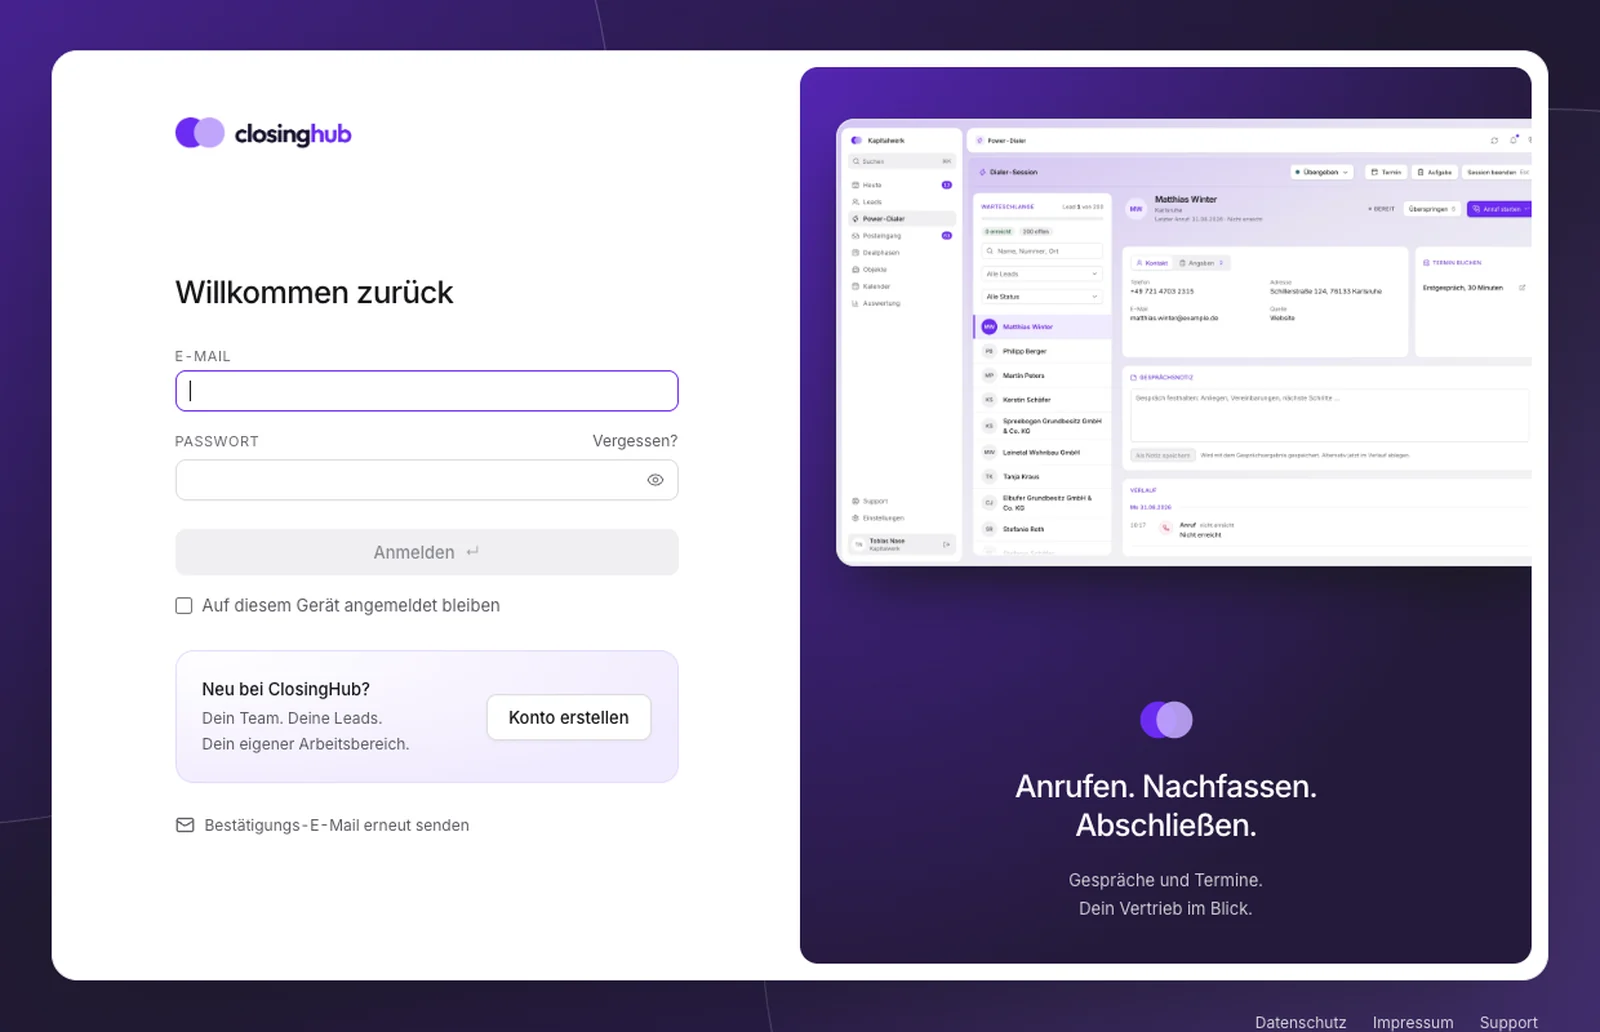Click the dashboard preview screenshot
The image size is (1600, 1032).
pos(1184,343)
